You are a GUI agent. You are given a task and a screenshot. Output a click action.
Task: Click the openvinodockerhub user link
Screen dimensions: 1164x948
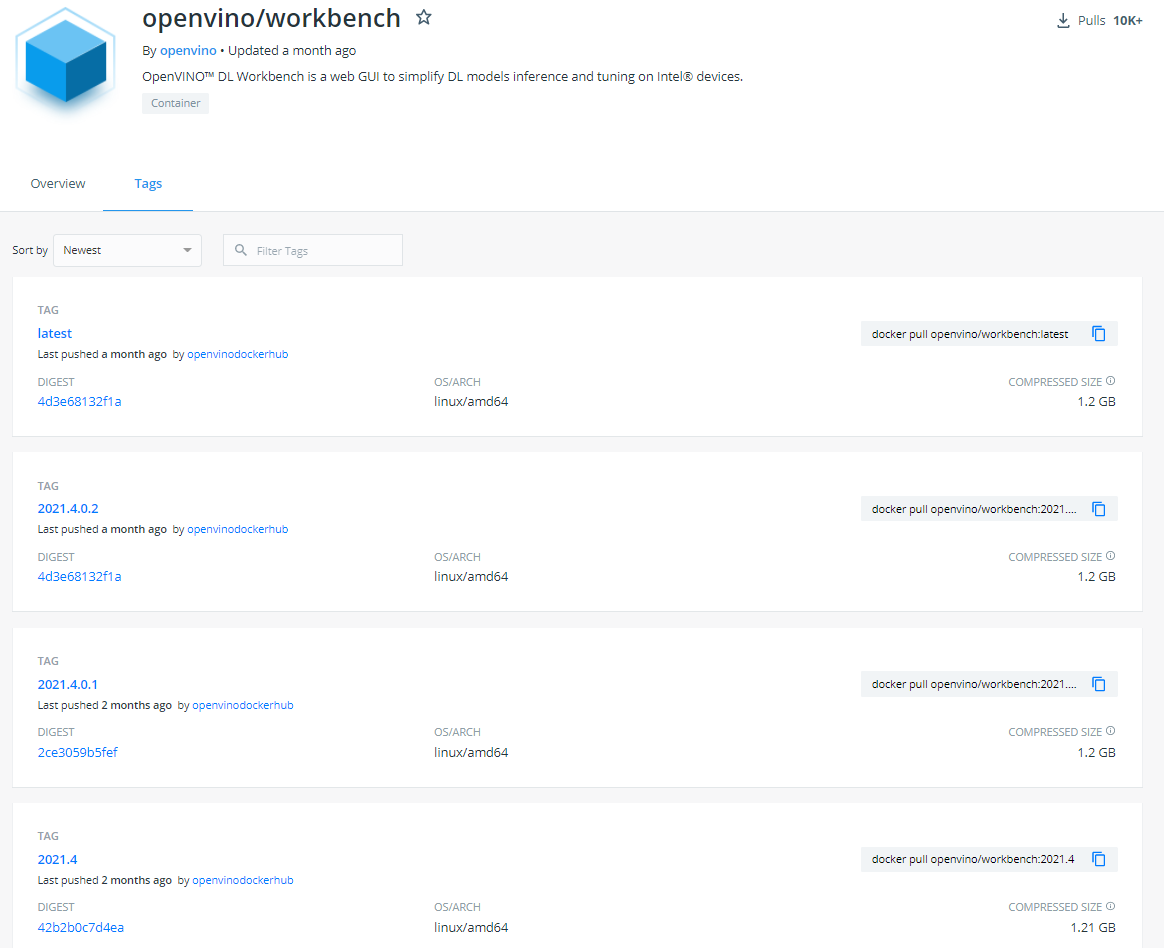[237, 354]
